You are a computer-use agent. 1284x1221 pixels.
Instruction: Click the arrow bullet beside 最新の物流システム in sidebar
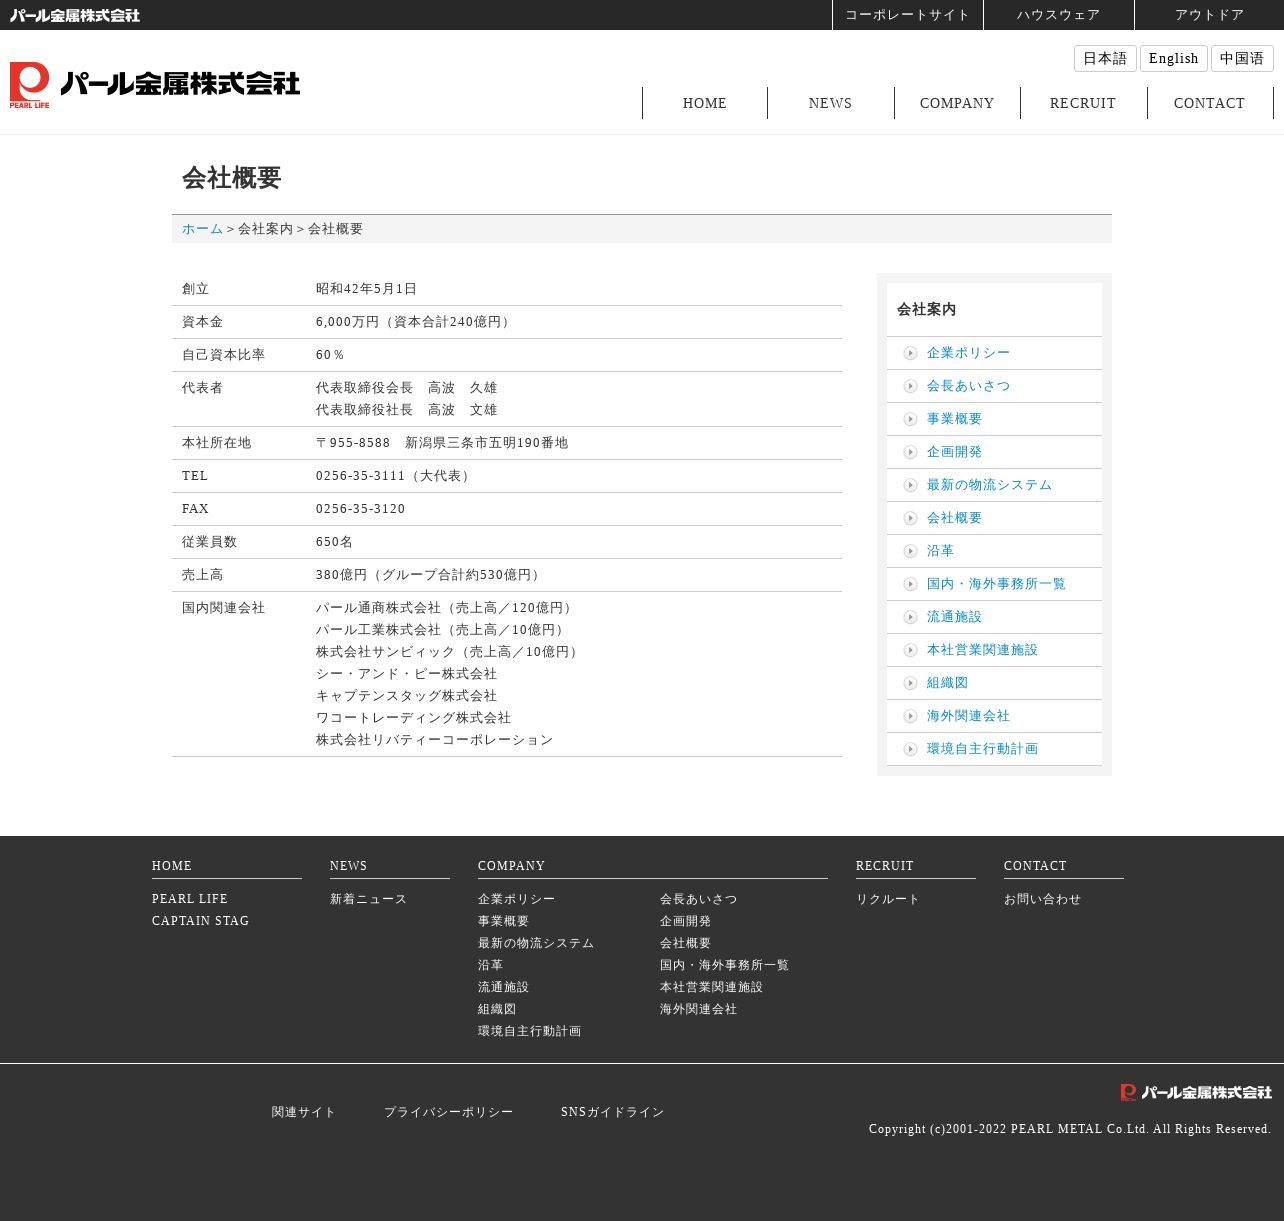(910, 485)
